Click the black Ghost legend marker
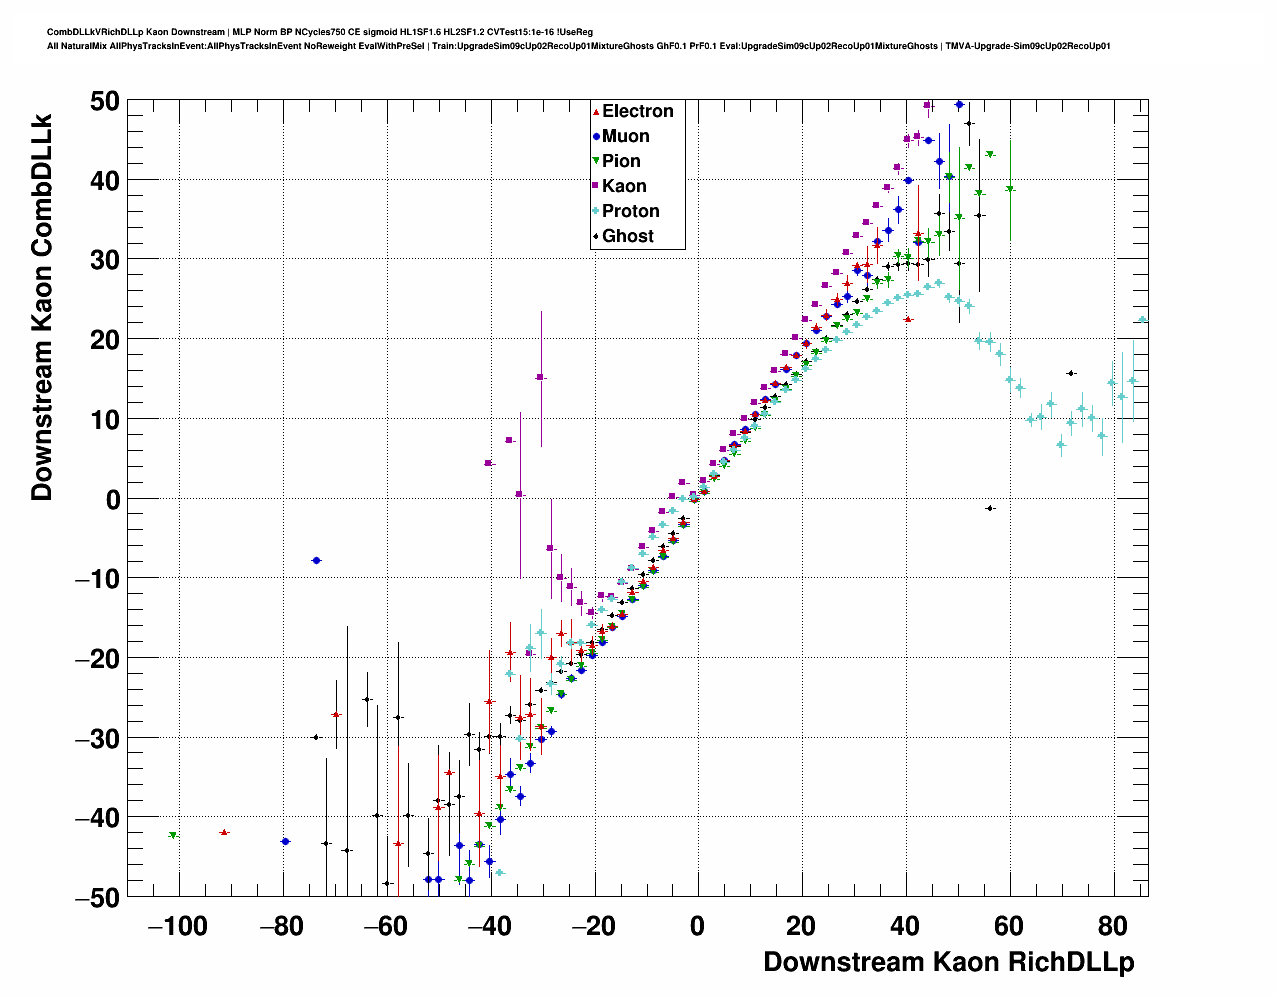This screenshot has height=996, width=1276. (596, 236)
